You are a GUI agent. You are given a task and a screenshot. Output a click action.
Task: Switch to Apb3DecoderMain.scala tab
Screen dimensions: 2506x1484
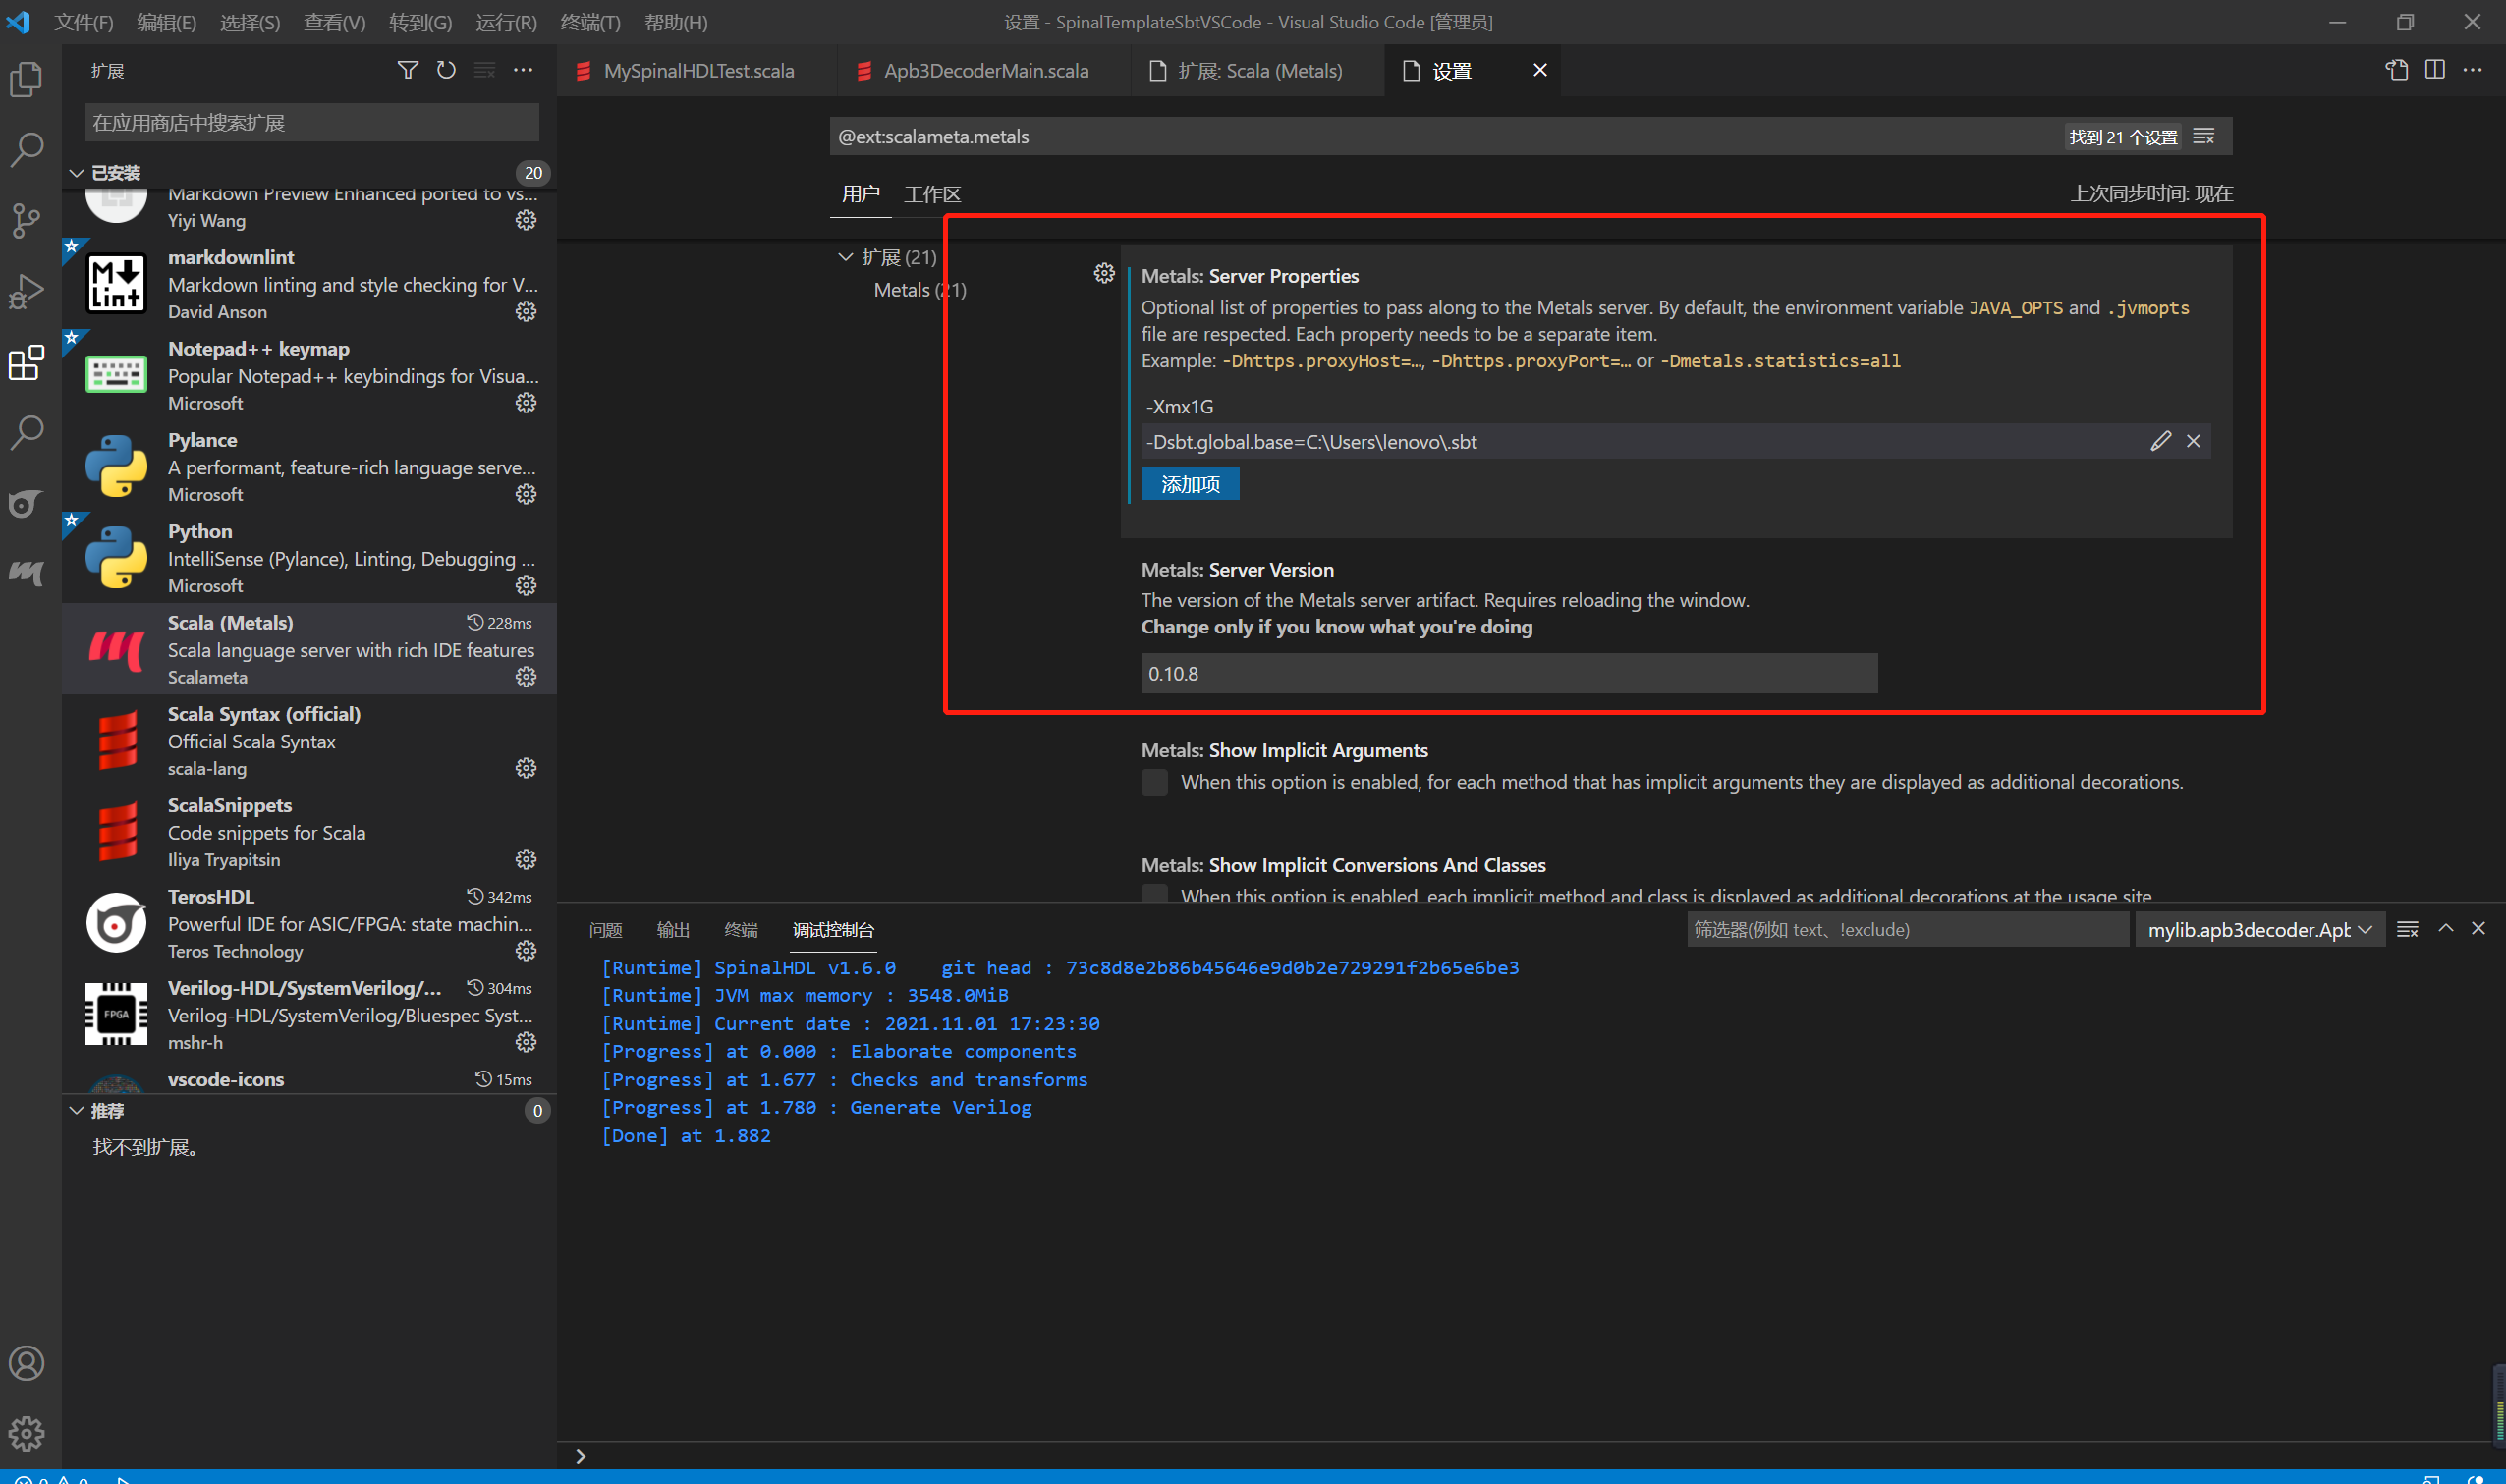[x=985, y=71]
